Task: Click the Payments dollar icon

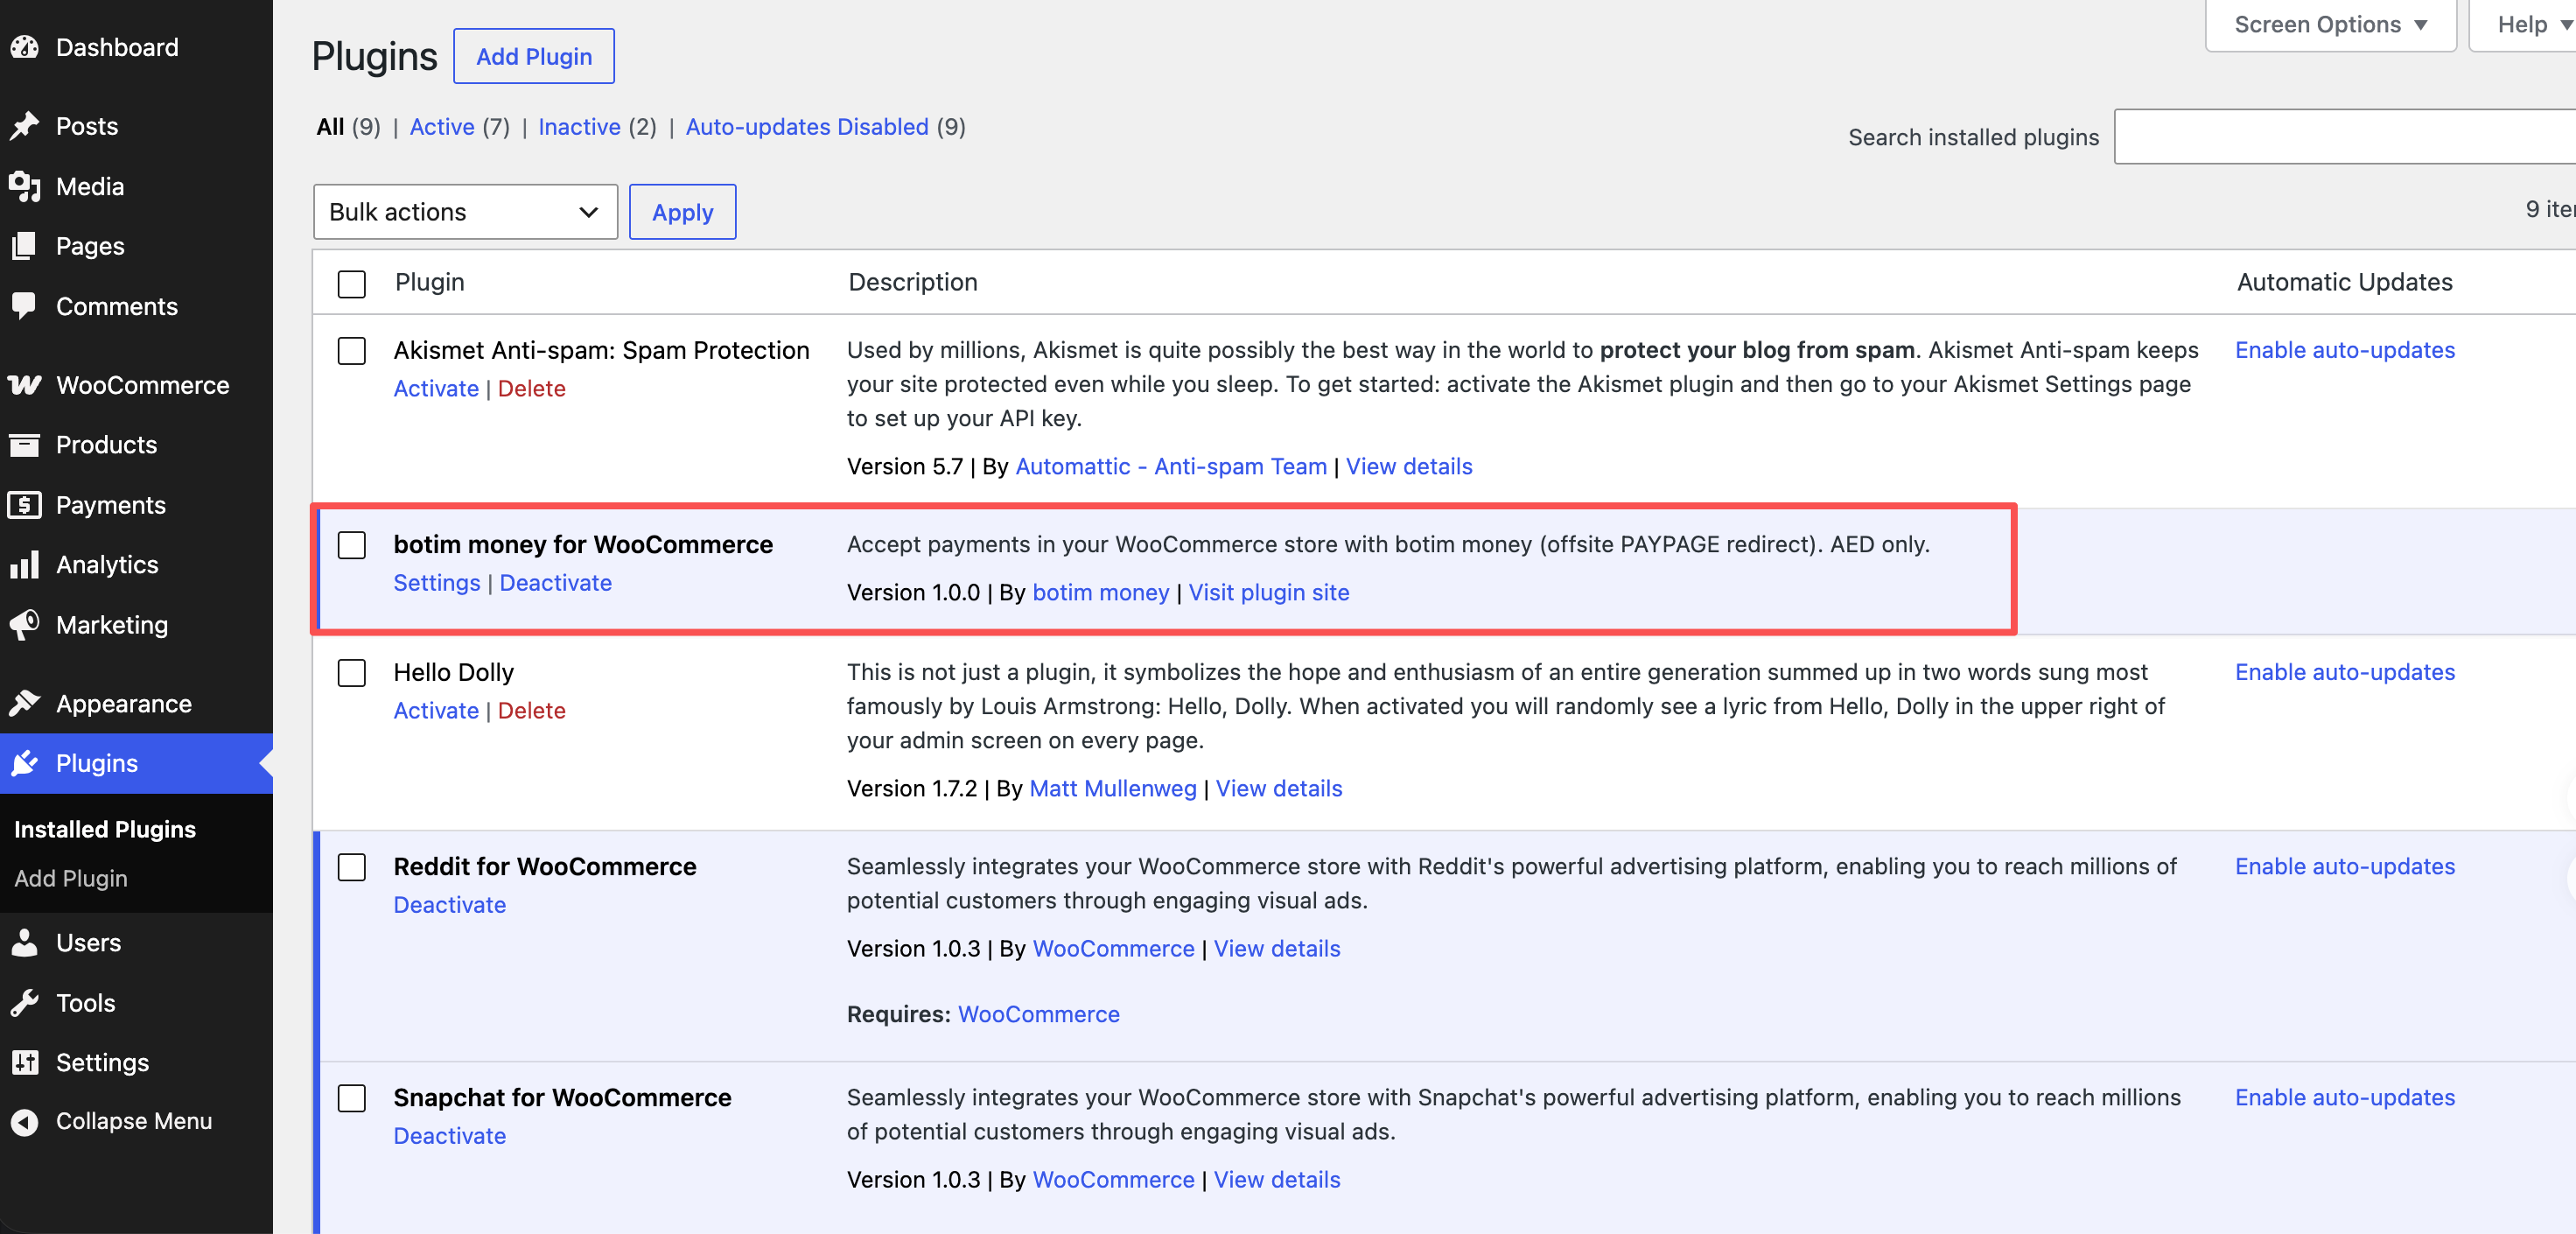Action: 25,505
